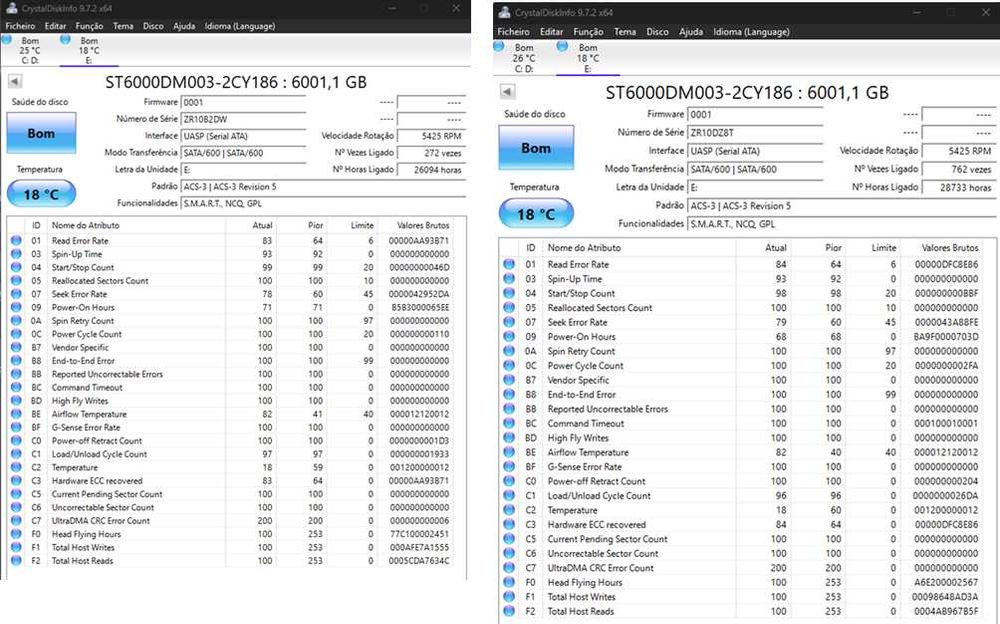Viewport: 1000px width, 624px height.
Task: Select End-to-End Error row in right window
Action: point(742,394)
